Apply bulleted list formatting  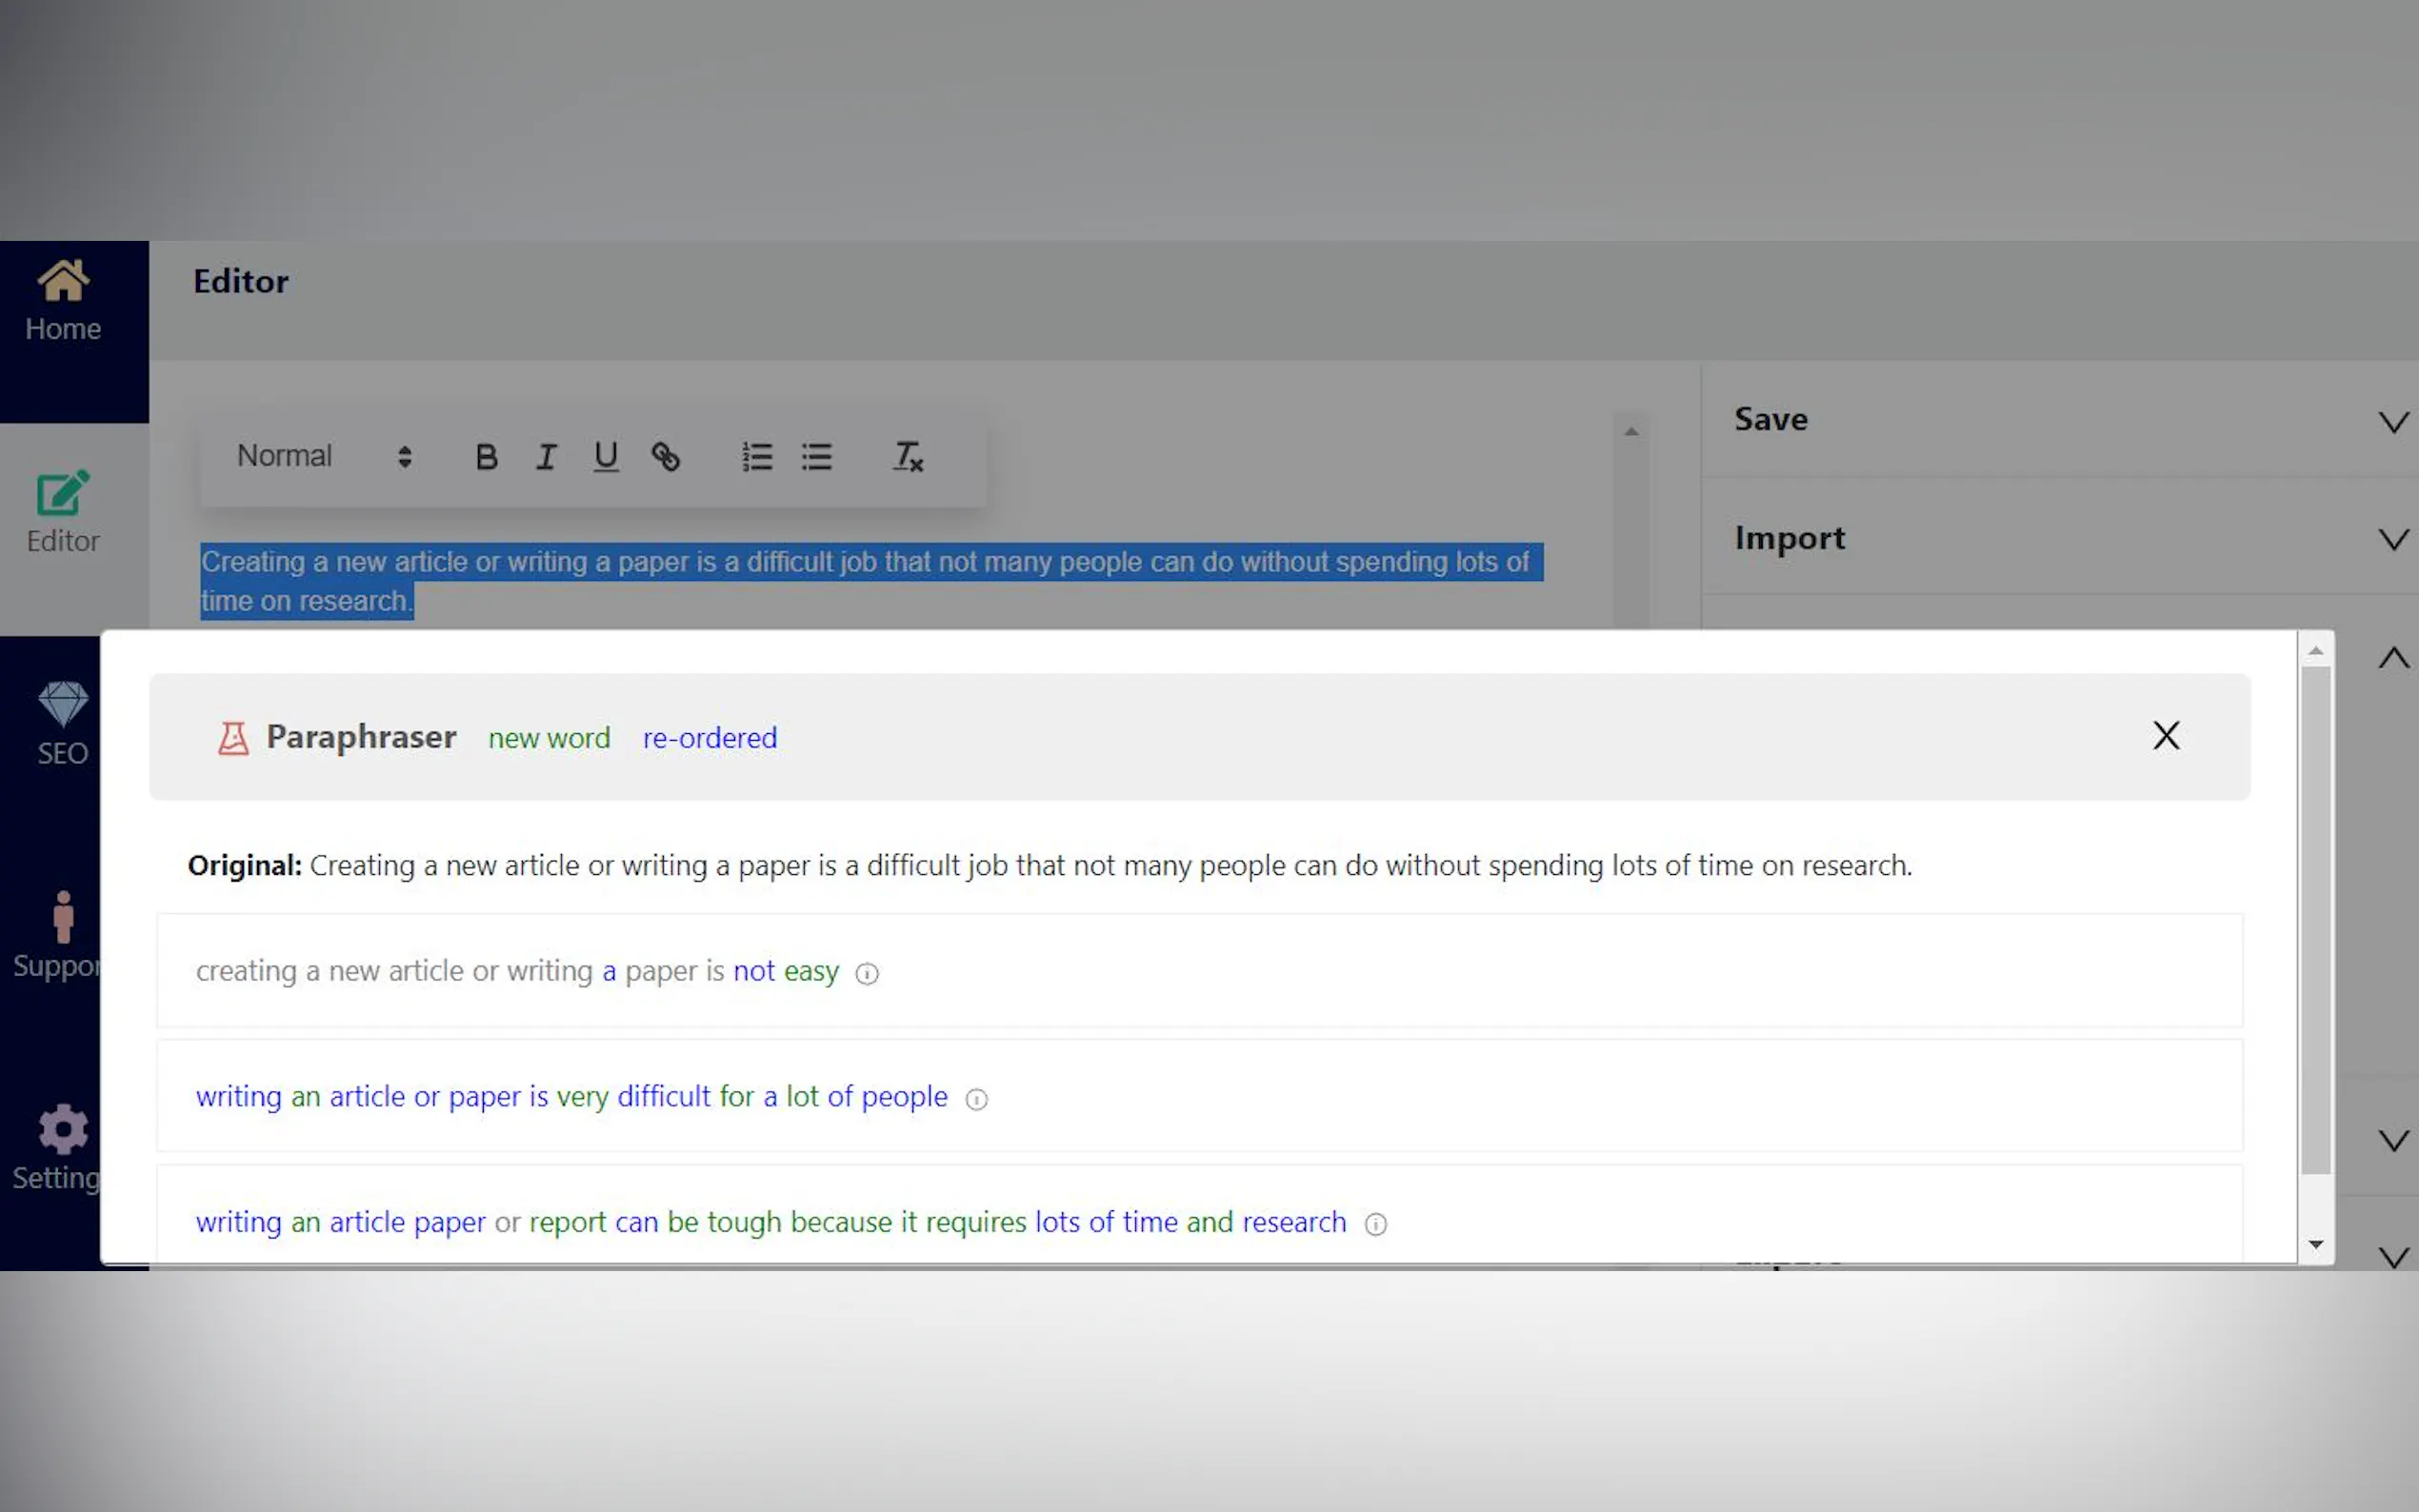(x=816, y=457)
